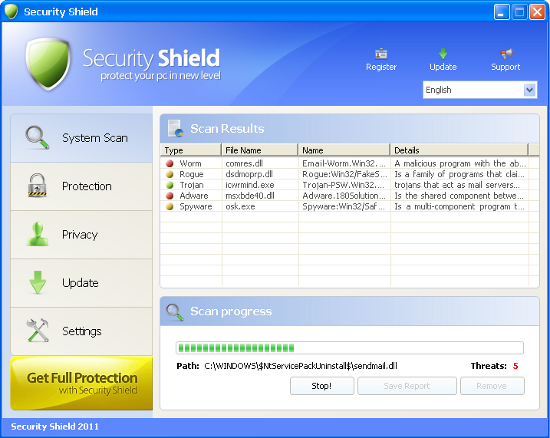Click the green Update arrow in header
The height and width of the screenshot is (438, 550).
[x=443, y=54]
